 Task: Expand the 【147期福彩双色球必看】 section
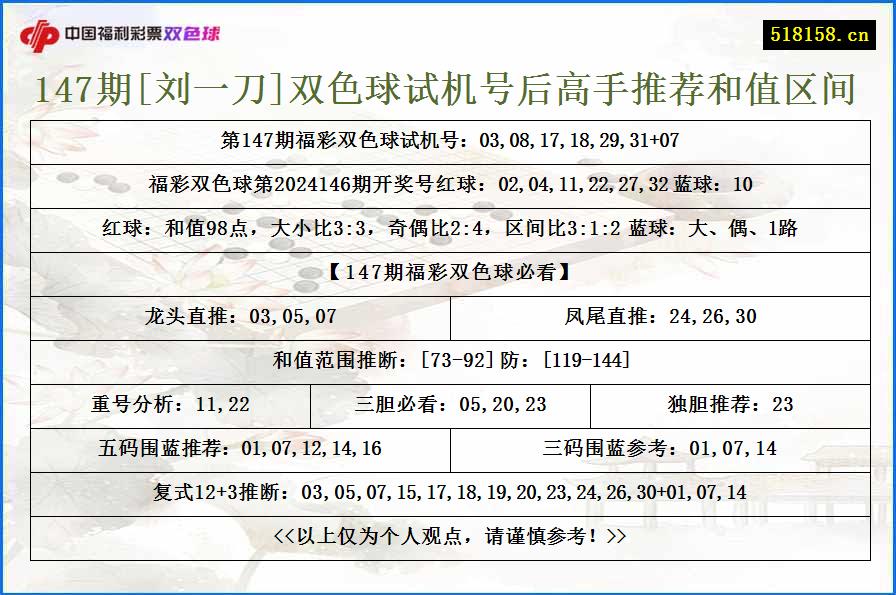click(x=448, y=275)
